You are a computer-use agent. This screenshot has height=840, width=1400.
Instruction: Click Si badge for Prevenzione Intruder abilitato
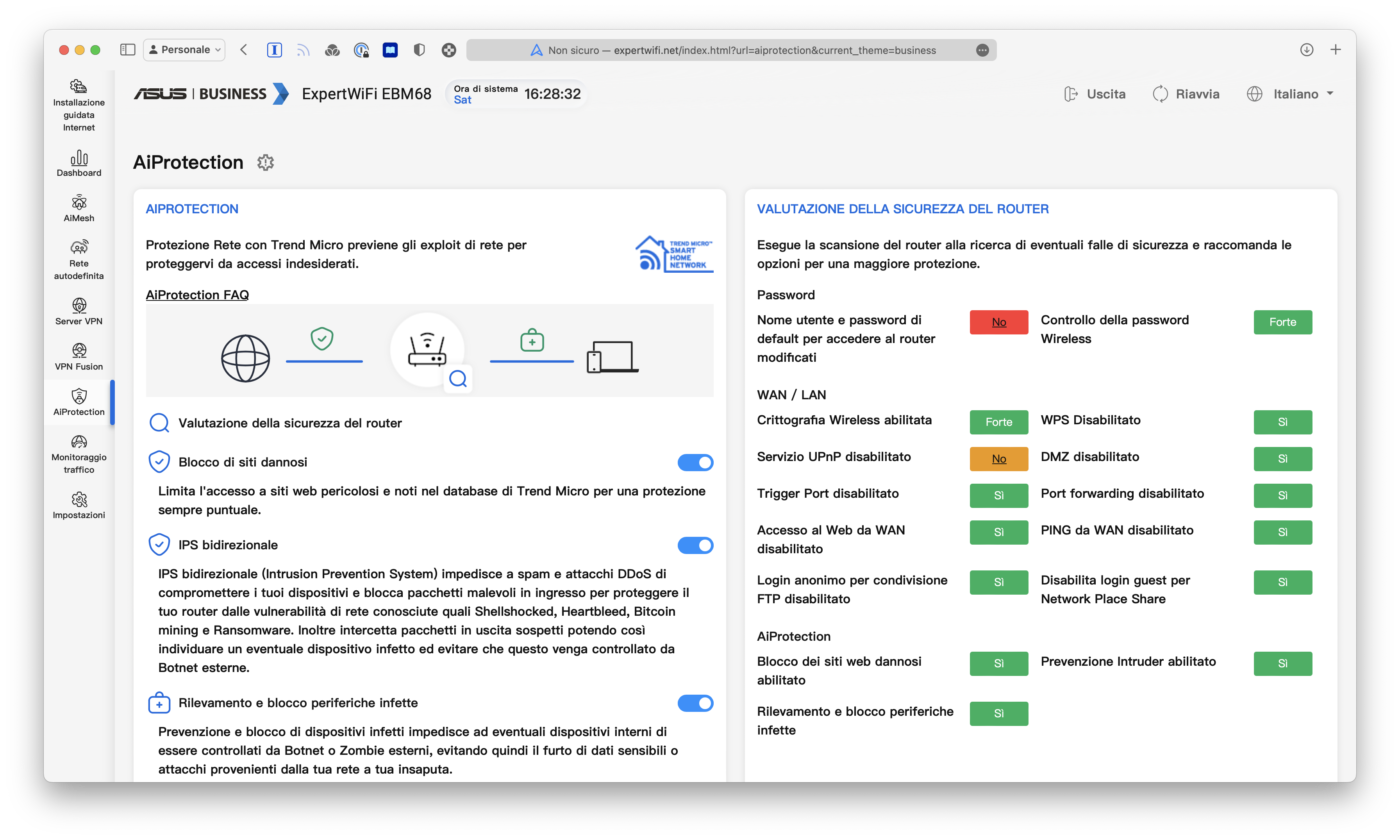[1283, 663]
